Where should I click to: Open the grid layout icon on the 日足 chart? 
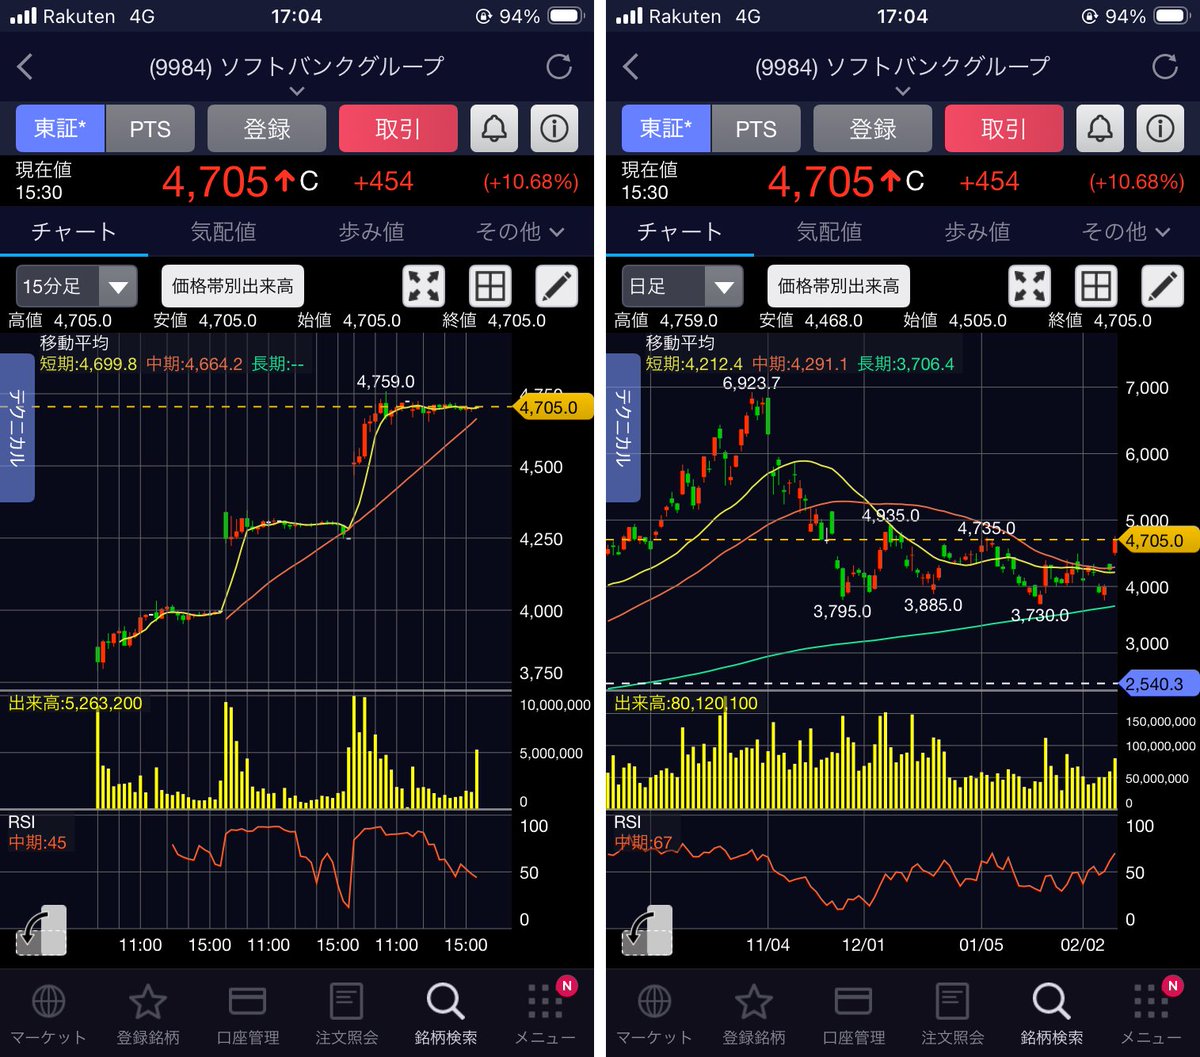(1096, 286)
